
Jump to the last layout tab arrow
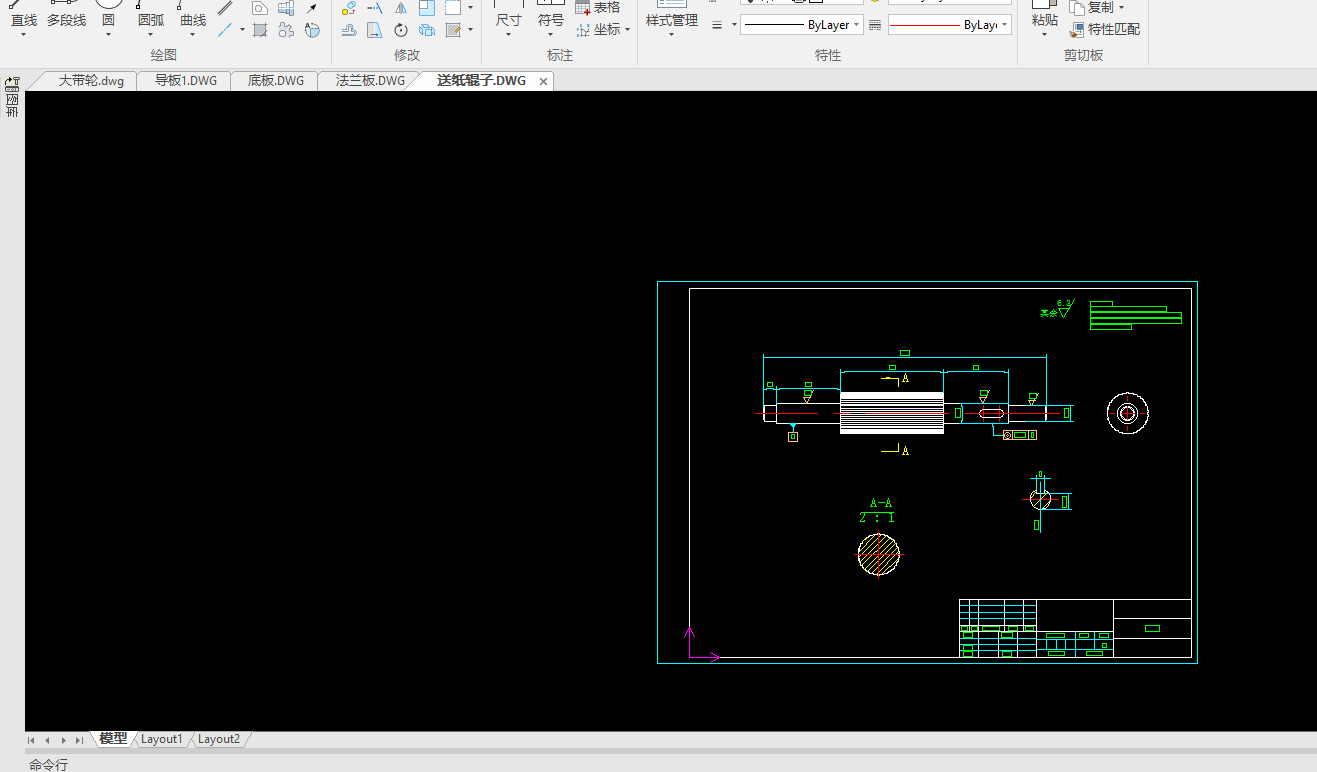point(79,740)
